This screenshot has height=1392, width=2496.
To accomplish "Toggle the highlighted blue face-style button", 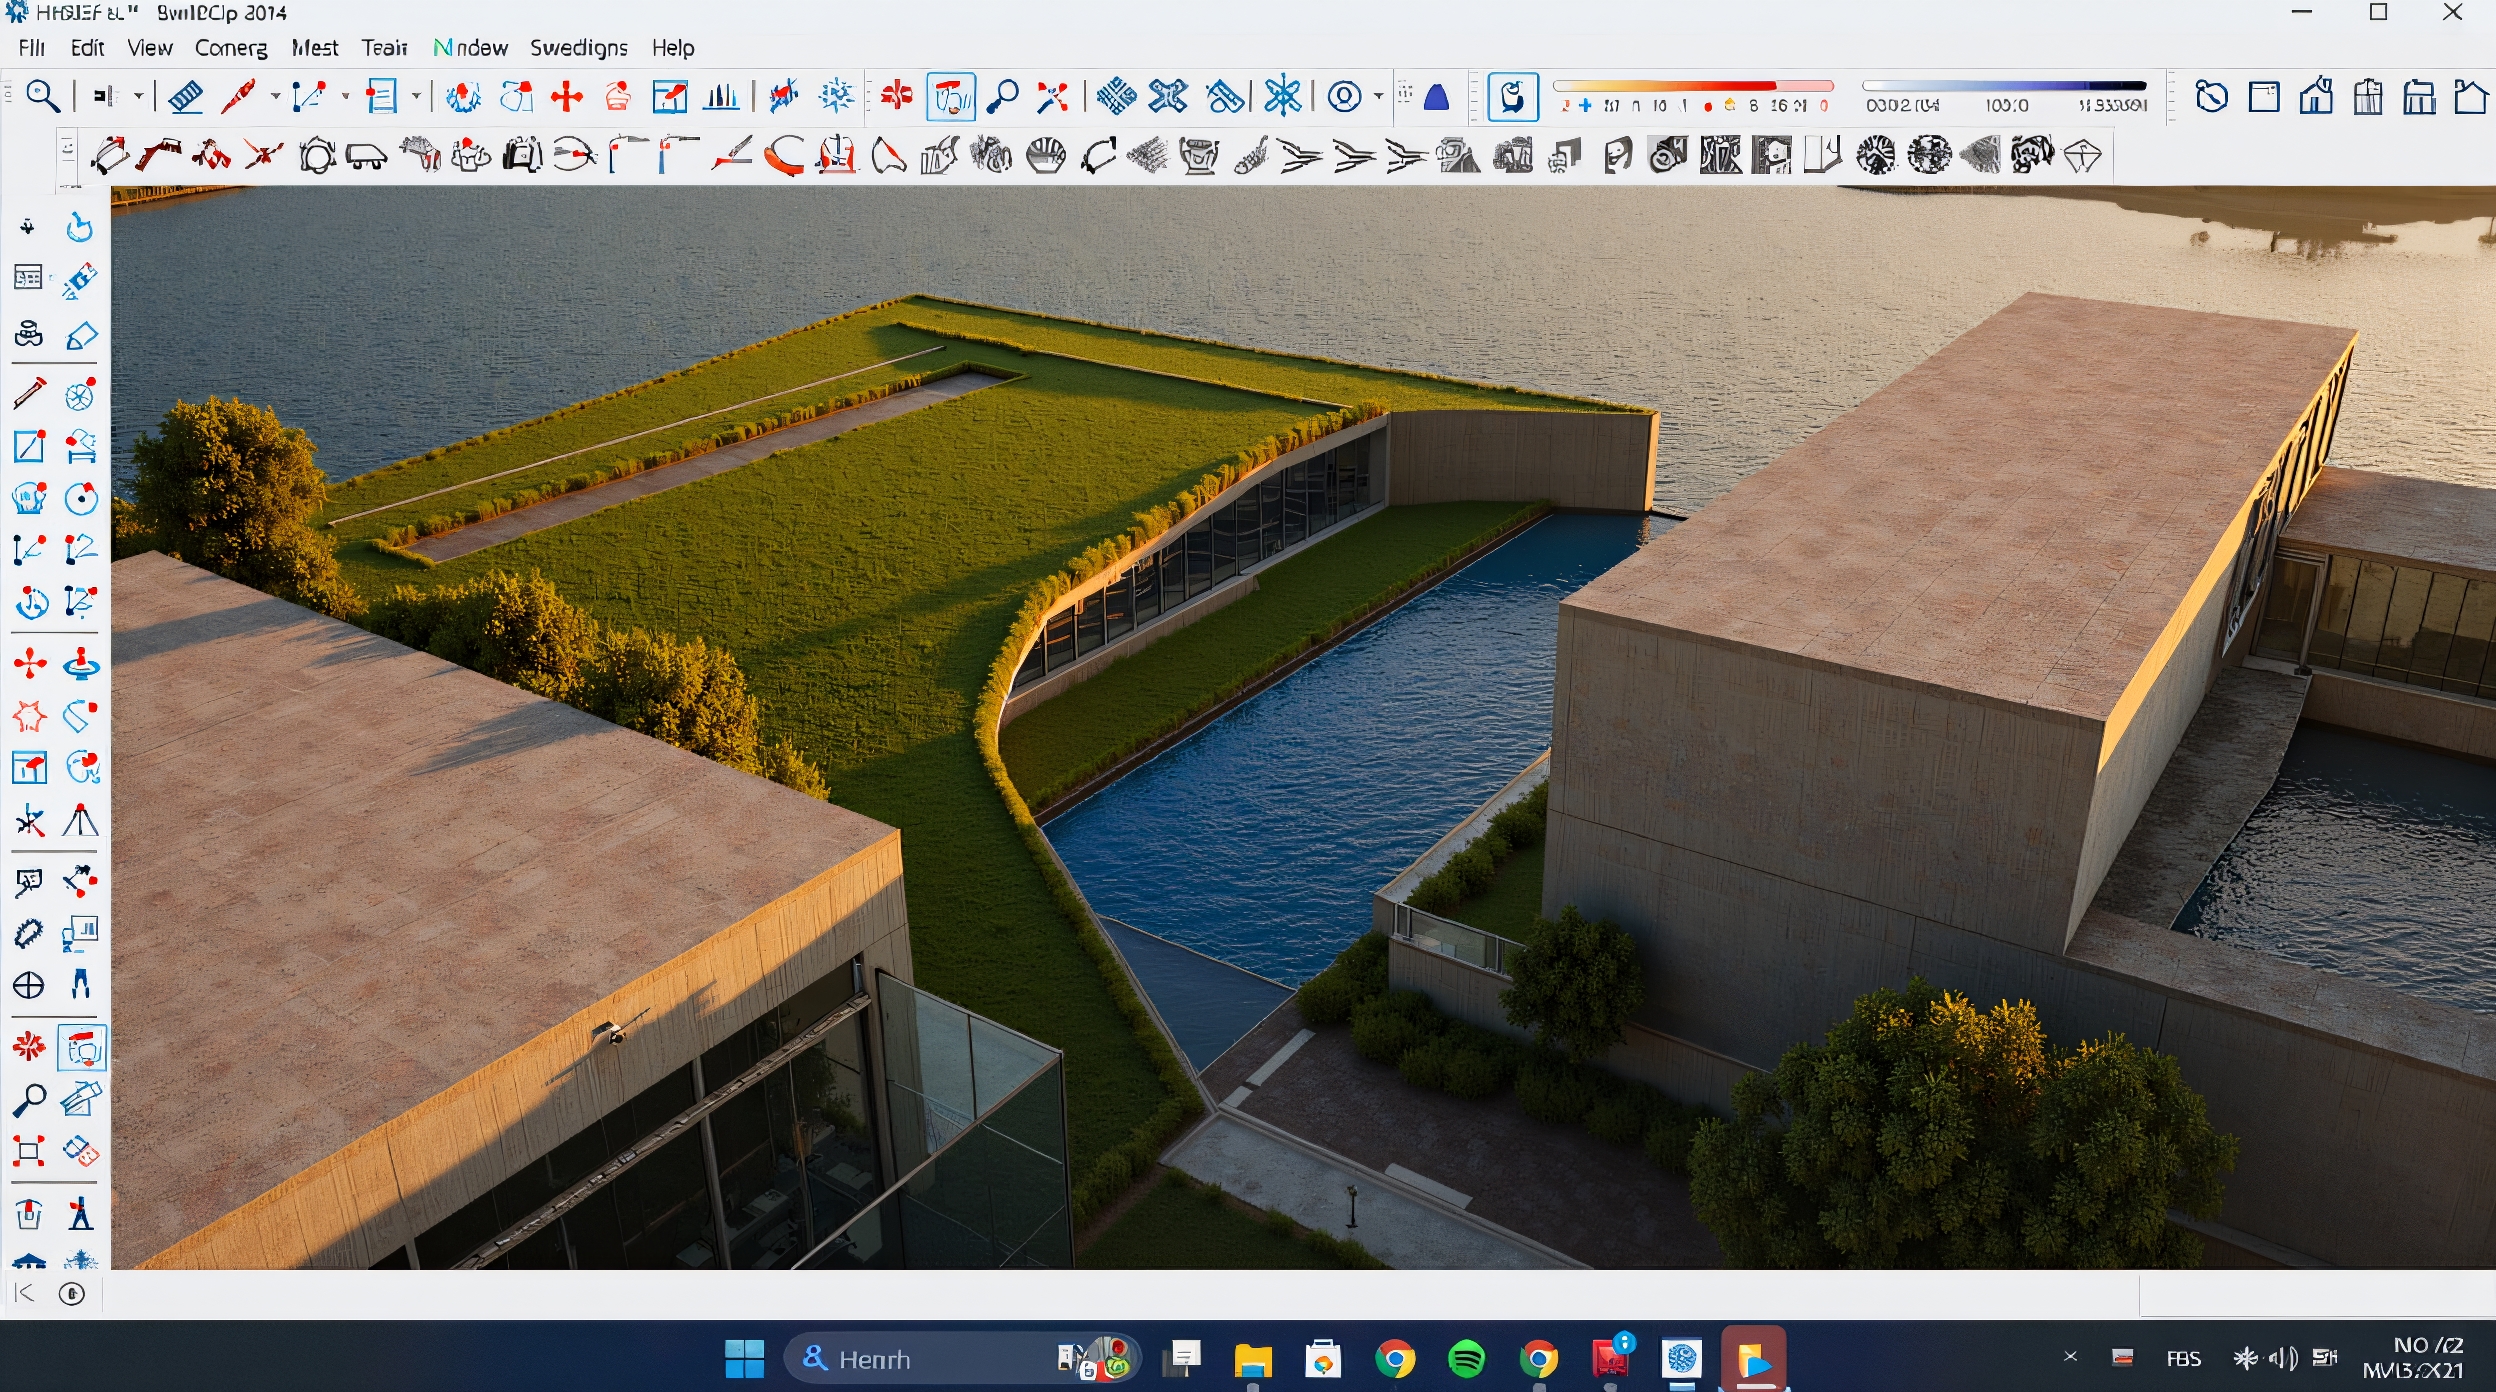I will coord(1512,97).
